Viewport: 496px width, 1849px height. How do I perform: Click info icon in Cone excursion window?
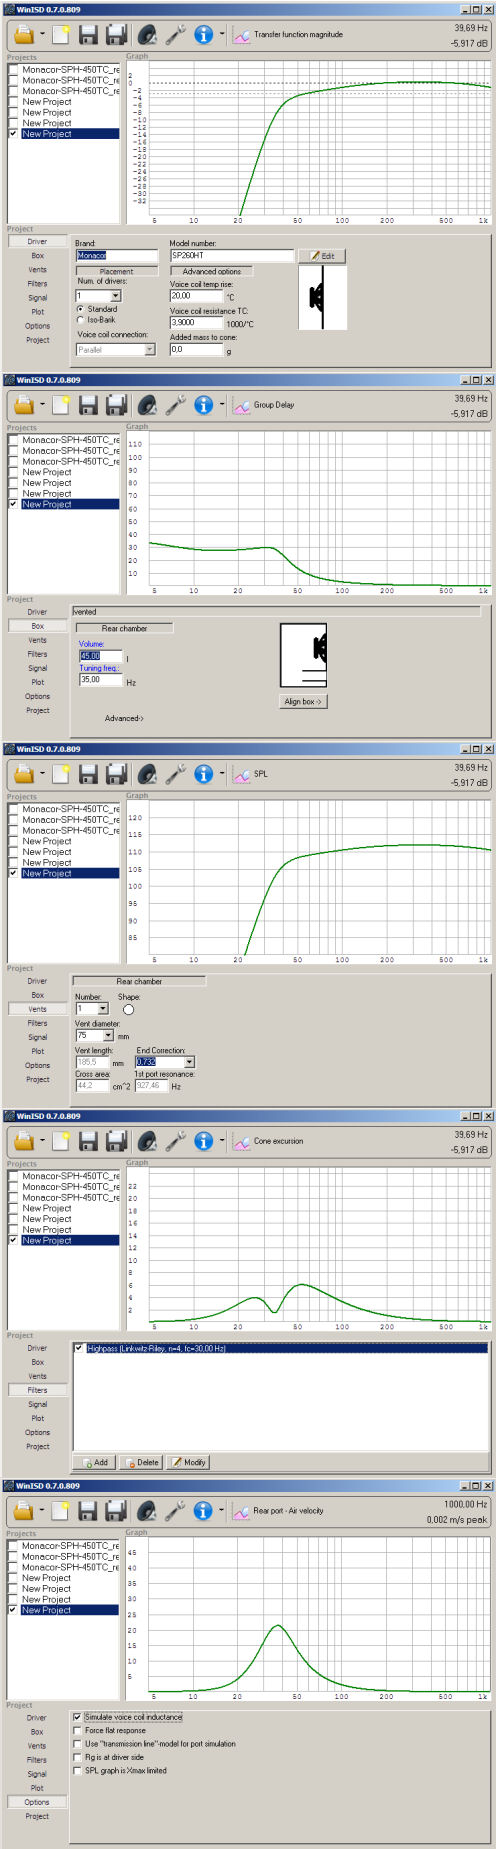click(x=204, y=1141)
